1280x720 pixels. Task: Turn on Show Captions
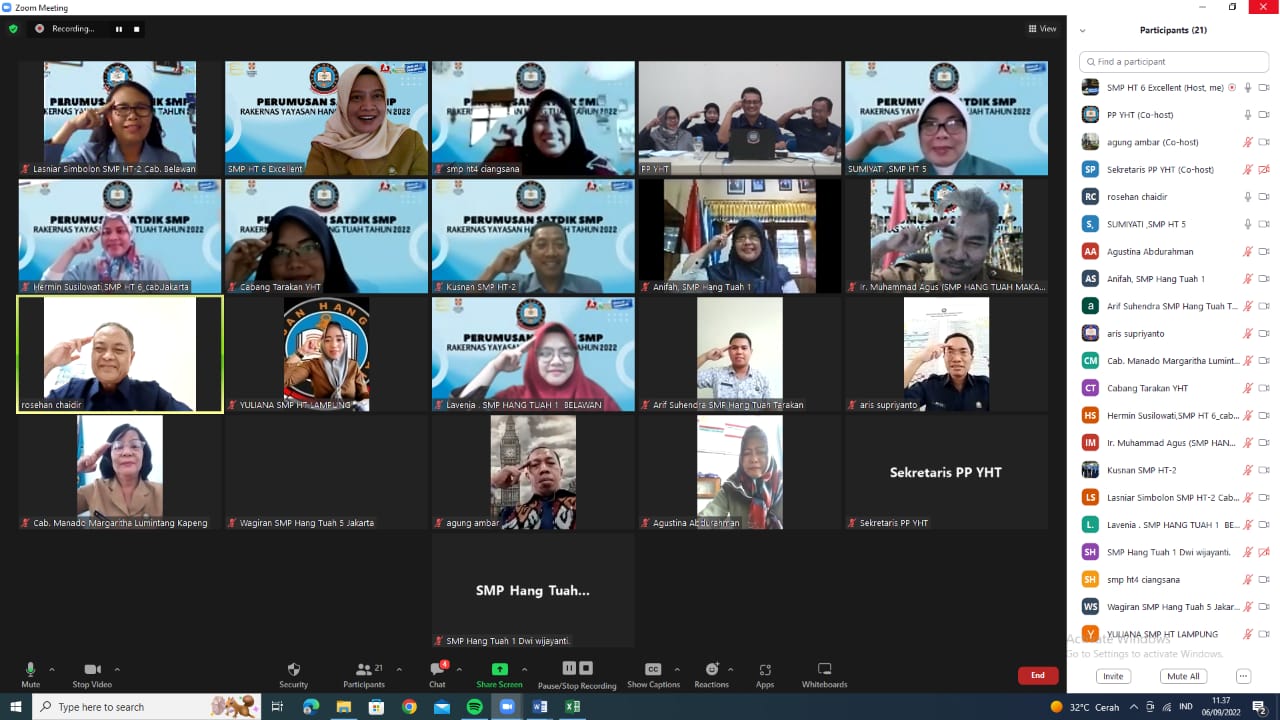[653, 674]
